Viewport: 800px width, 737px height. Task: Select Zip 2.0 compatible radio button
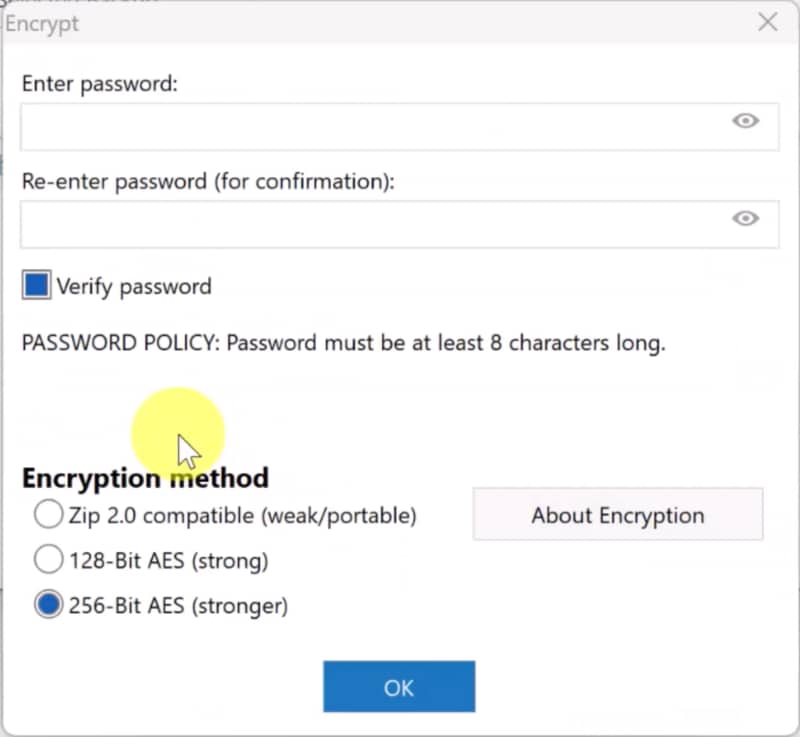click(48, 516)
